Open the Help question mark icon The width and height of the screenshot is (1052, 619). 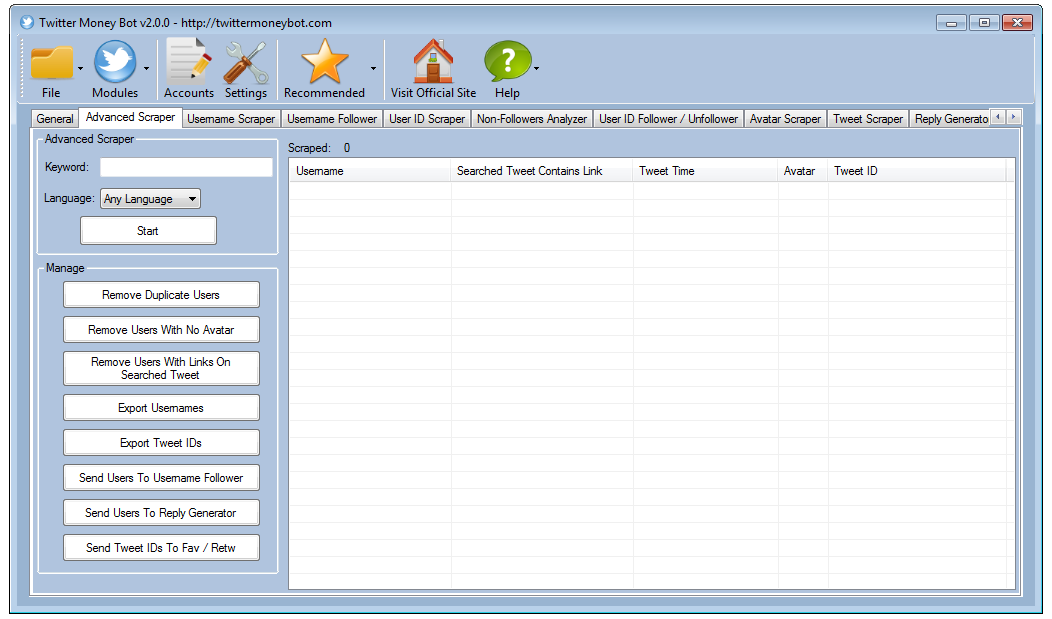(x=507, y=61)
